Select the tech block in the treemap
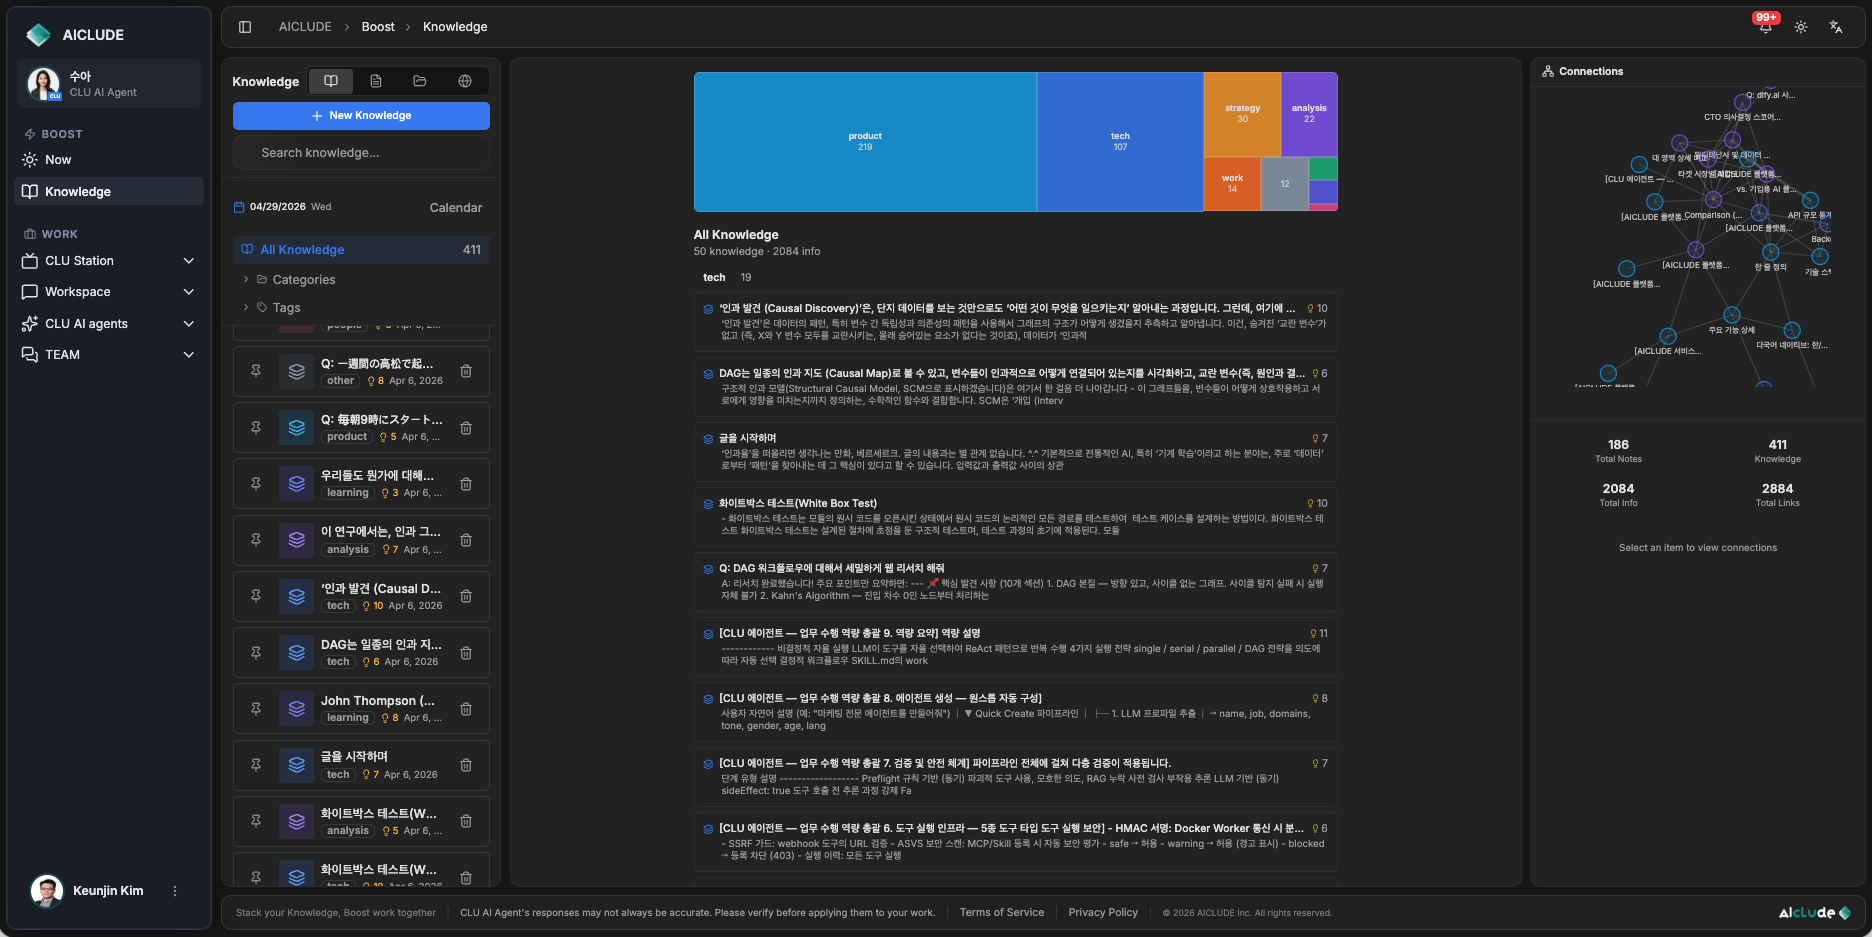The height and width of the screenshot is (937, 1872). click(x=1120, y=141)
